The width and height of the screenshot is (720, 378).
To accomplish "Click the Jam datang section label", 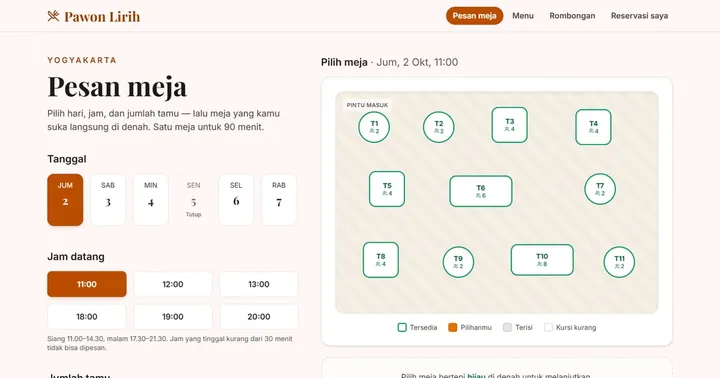I will coord(76,256).
